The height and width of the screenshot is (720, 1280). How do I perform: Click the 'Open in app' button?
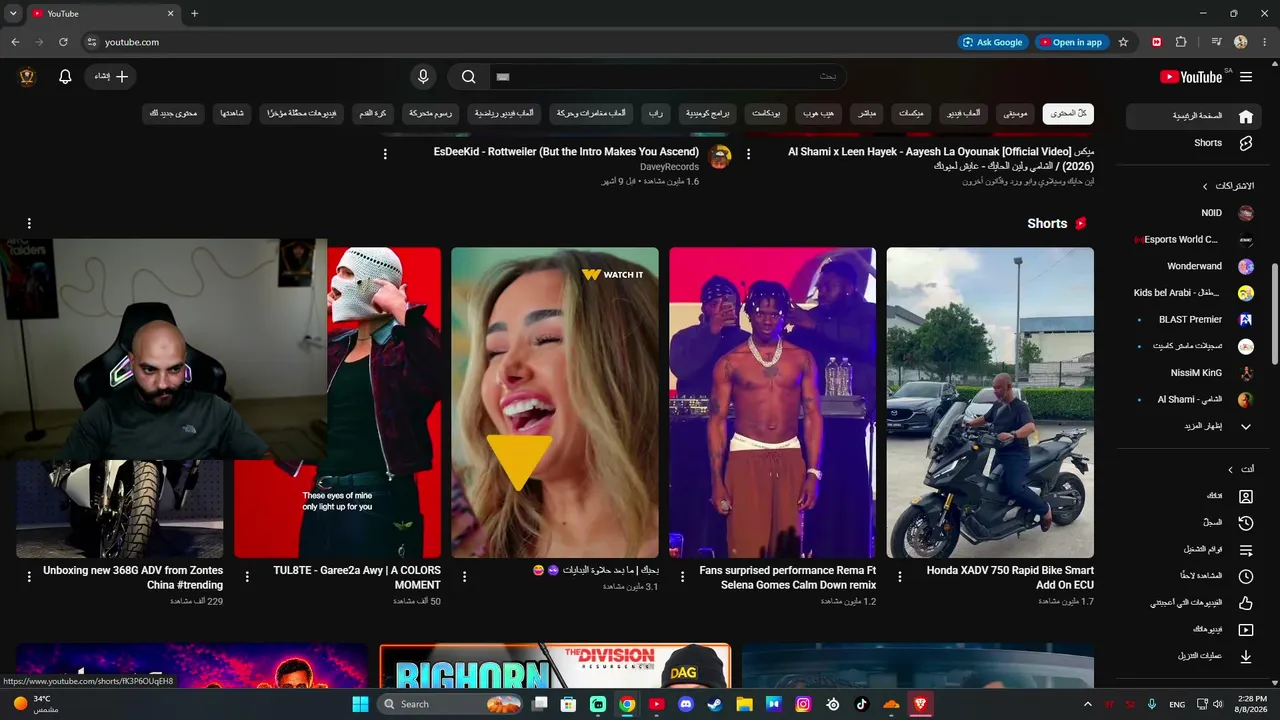point(1071,42)
